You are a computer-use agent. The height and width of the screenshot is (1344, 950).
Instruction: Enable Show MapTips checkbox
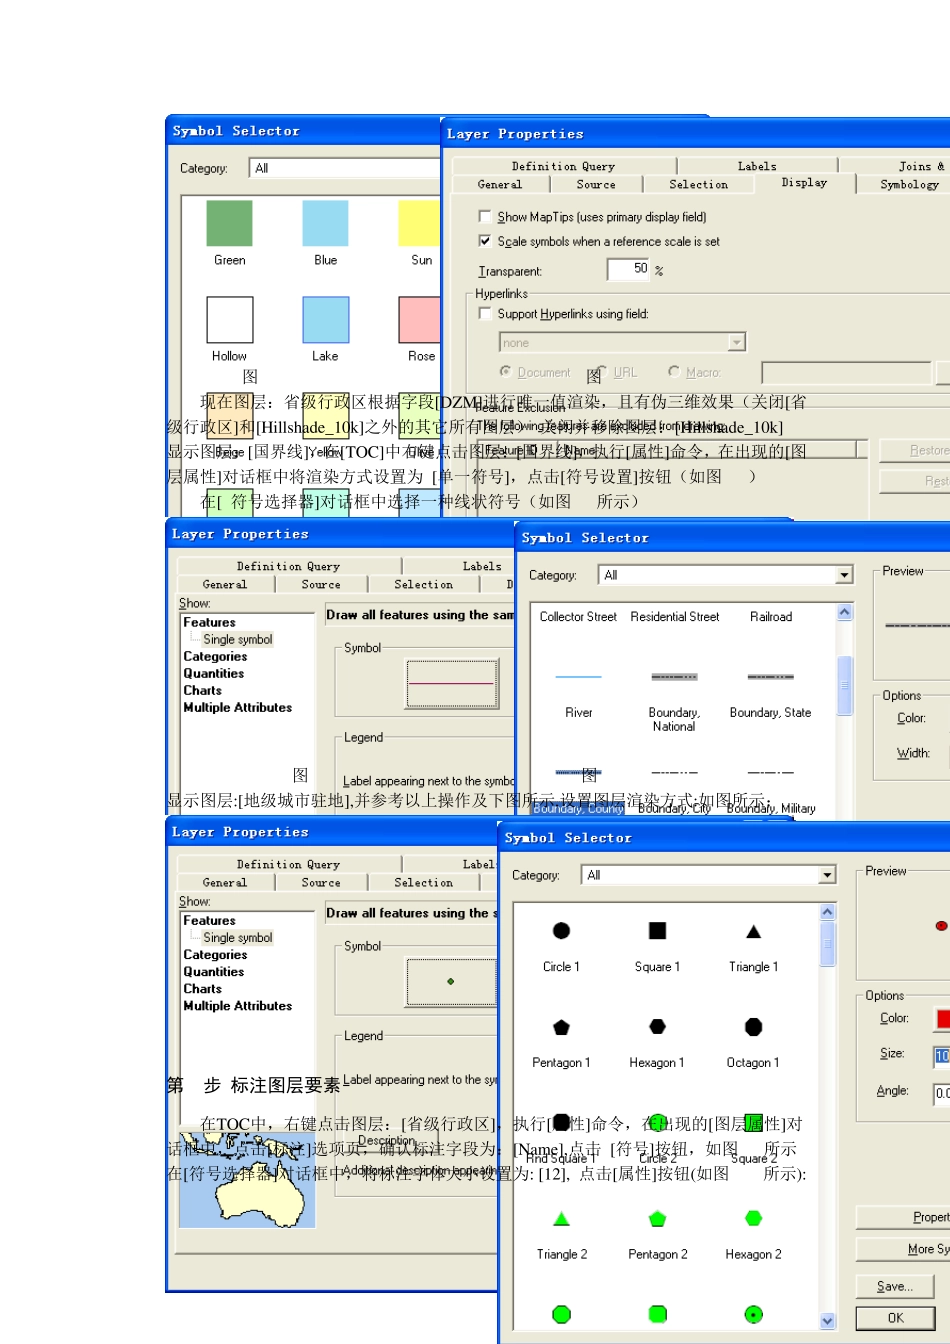coord(485,217)
